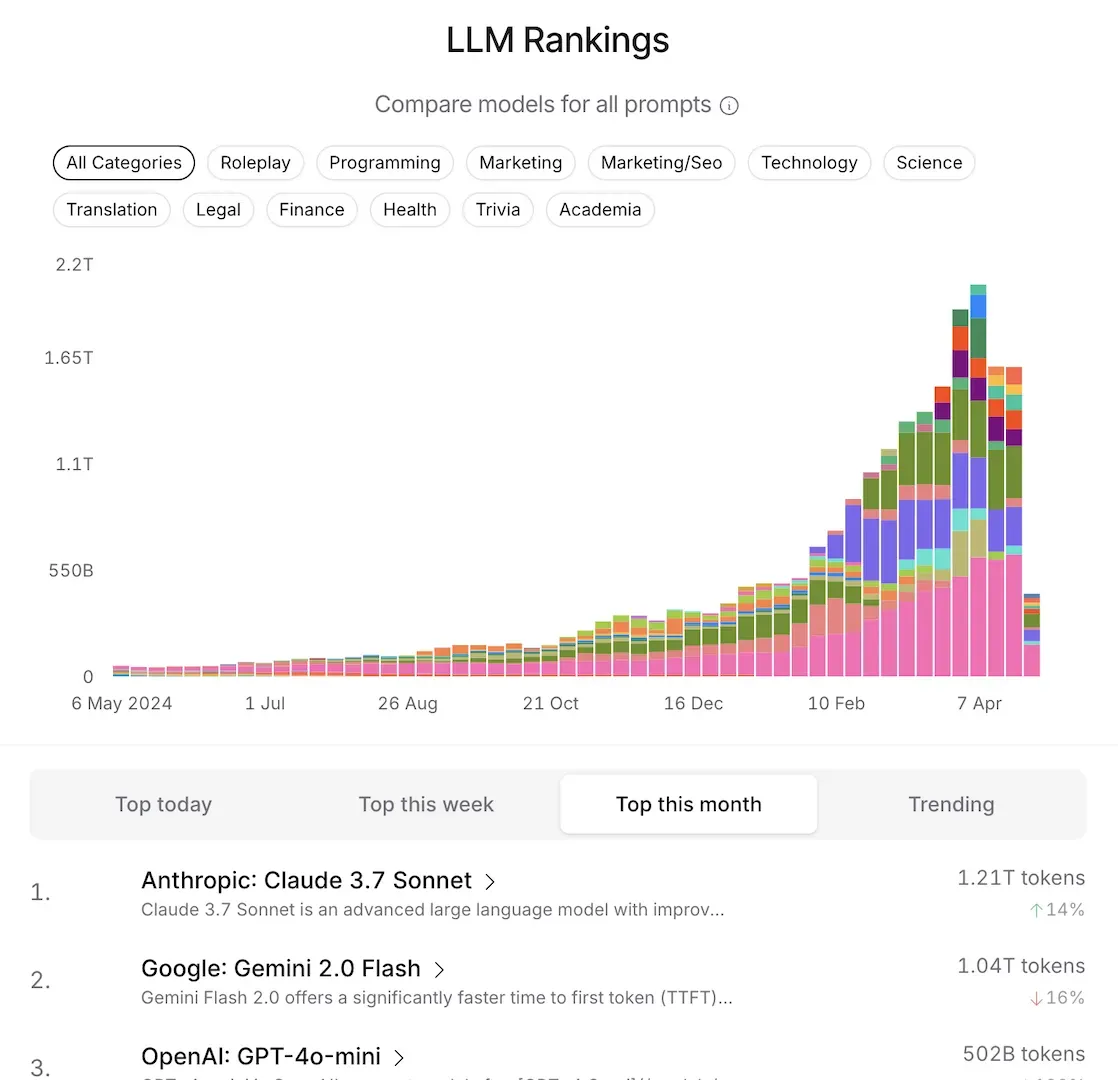Click the Claude 3.7 Sonnet description text
Screen dimensions: 1118x1080
433,910
